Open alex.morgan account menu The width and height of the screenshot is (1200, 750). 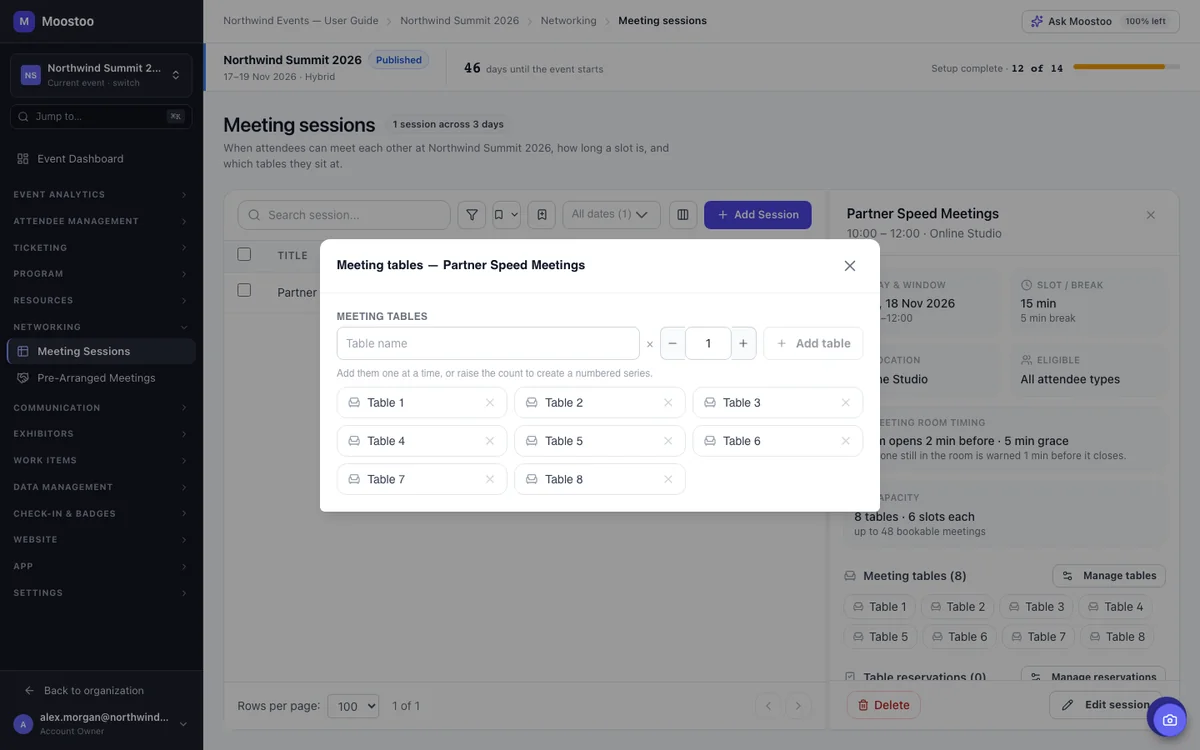point(101,723)
